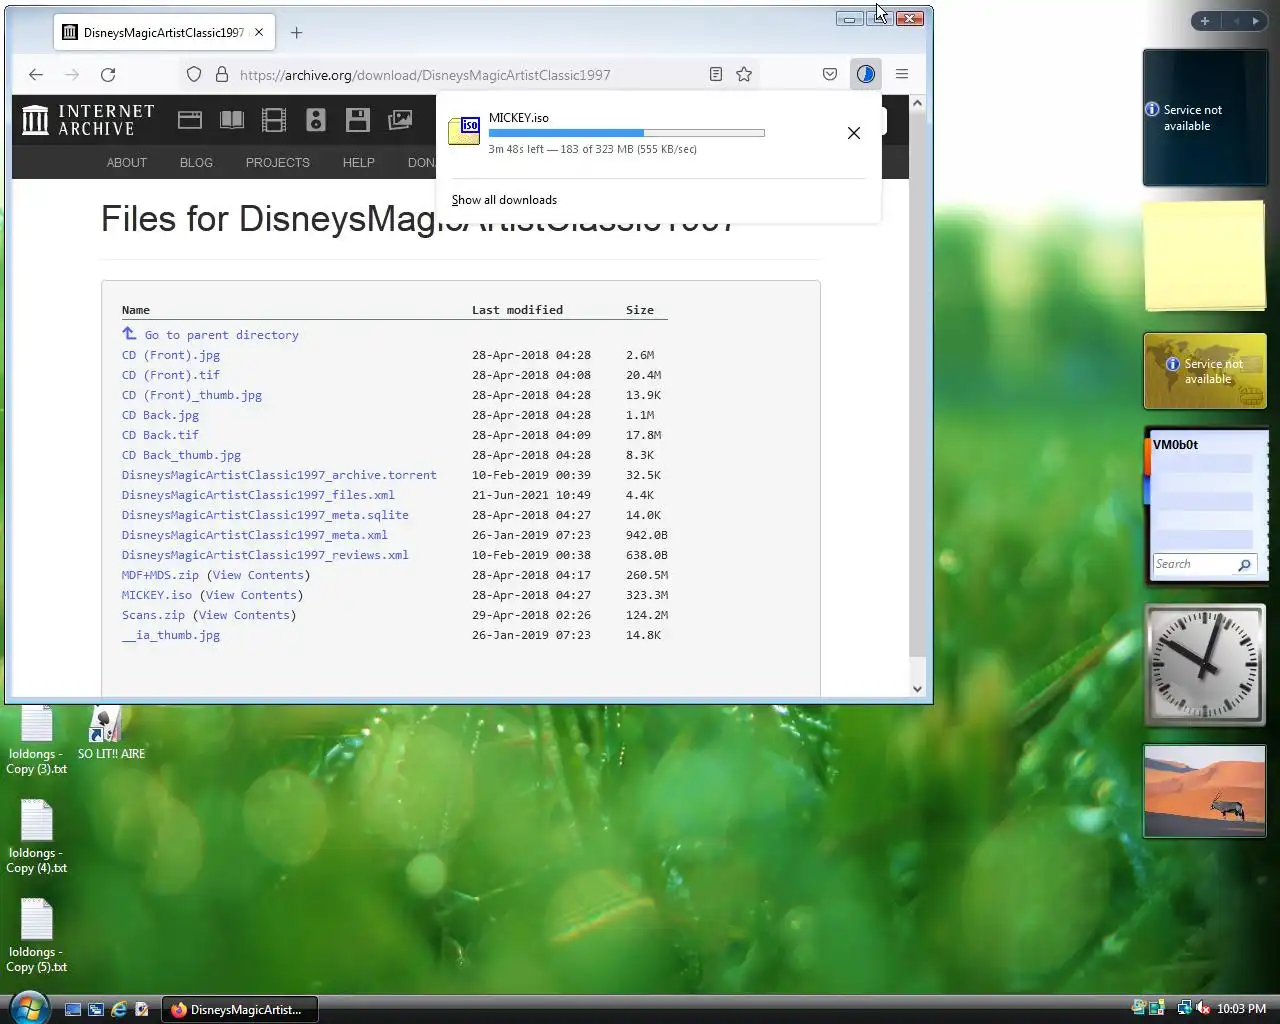Open the Images media icon

coord(400,120)
